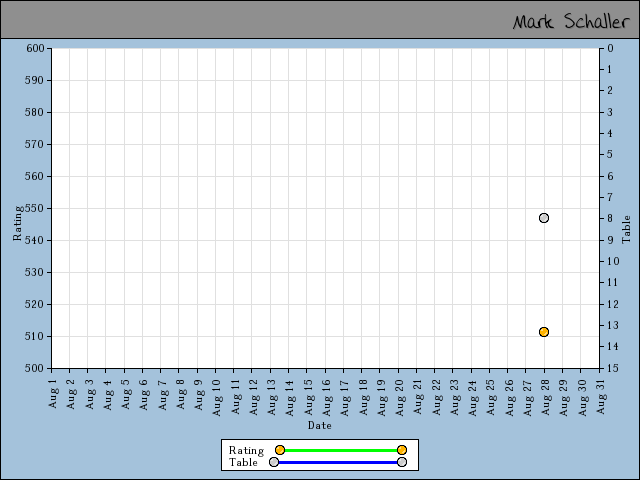The width and height of the screenshot is (640, 480).
Task: Click the Rating legend label
Action: tap(246, 450)
